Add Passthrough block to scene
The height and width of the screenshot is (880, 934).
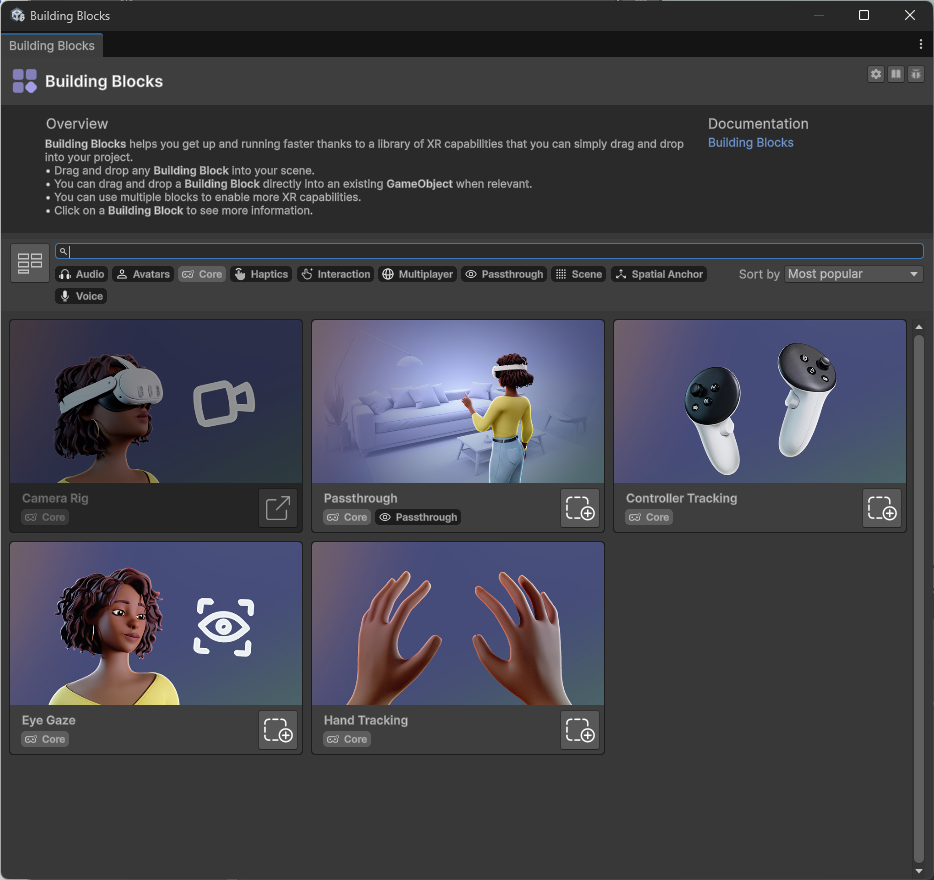[580, 508]
